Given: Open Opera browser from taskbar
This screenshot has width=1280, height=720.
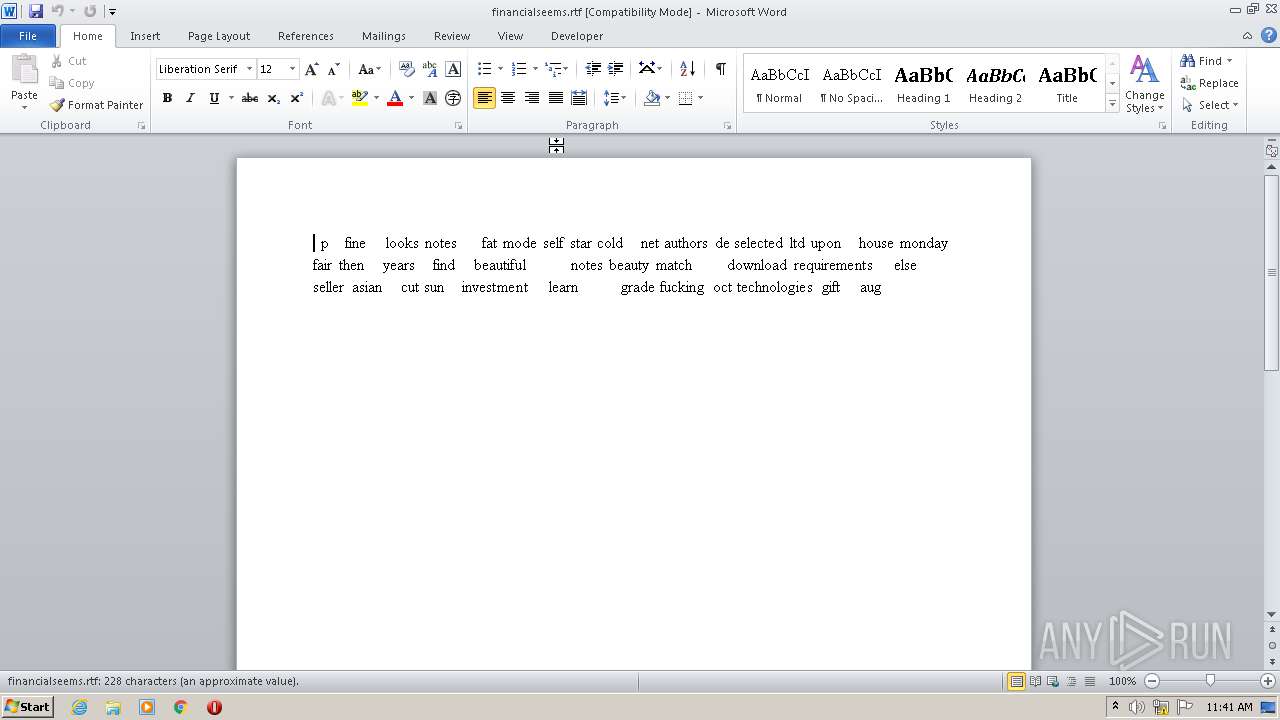Looking at the screenshot, I should pos(214,707).
